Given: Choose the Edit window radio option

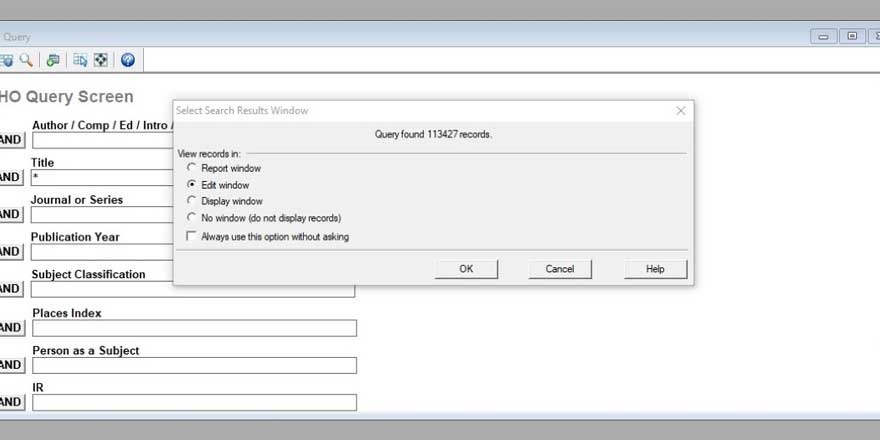Looking at the screenshot, I should 192,185.
